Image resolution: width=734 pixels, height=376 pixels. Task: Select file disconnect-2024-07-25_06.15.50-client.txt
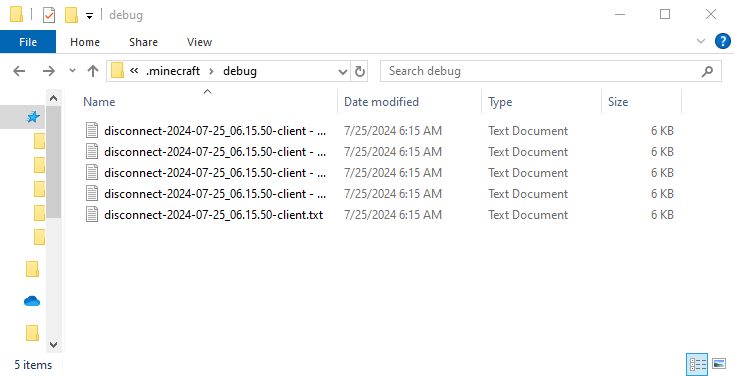pos(213,215)
